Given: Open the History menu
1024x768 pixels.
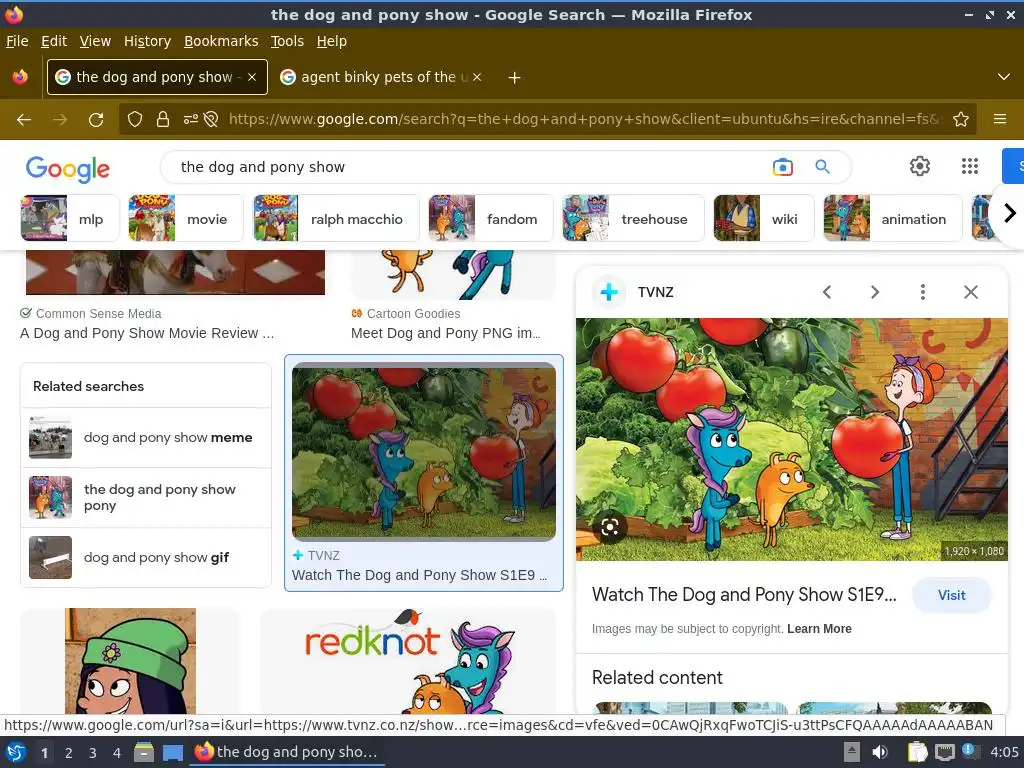Looking at the screenshot, I should (x=148, y=41).
